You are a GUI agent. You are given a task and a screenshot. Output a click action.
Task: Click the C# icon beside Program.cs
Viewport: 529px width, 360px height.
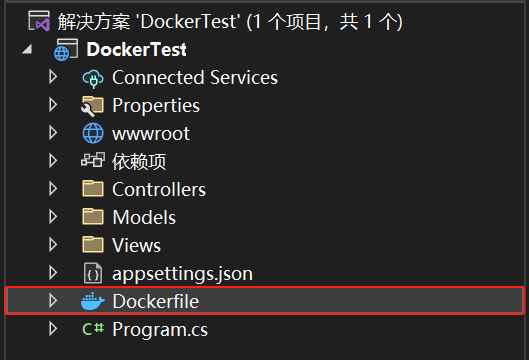tap(93, 329)
